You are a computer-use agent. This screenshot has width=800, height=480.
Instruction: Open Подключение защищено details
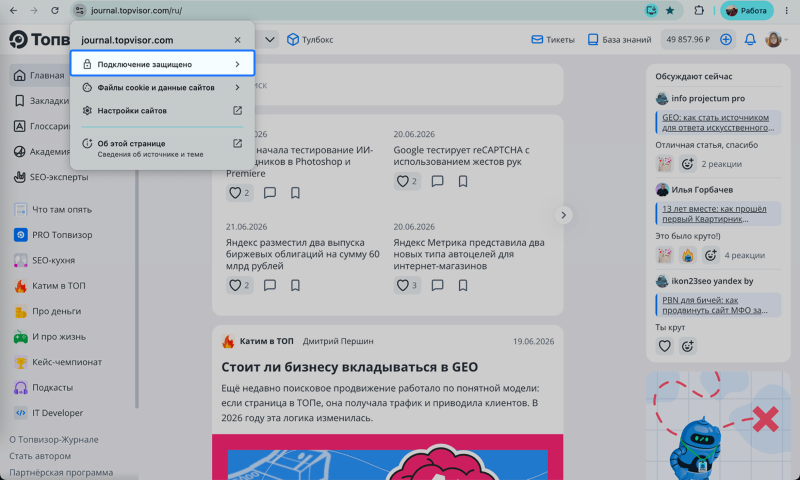162,64
